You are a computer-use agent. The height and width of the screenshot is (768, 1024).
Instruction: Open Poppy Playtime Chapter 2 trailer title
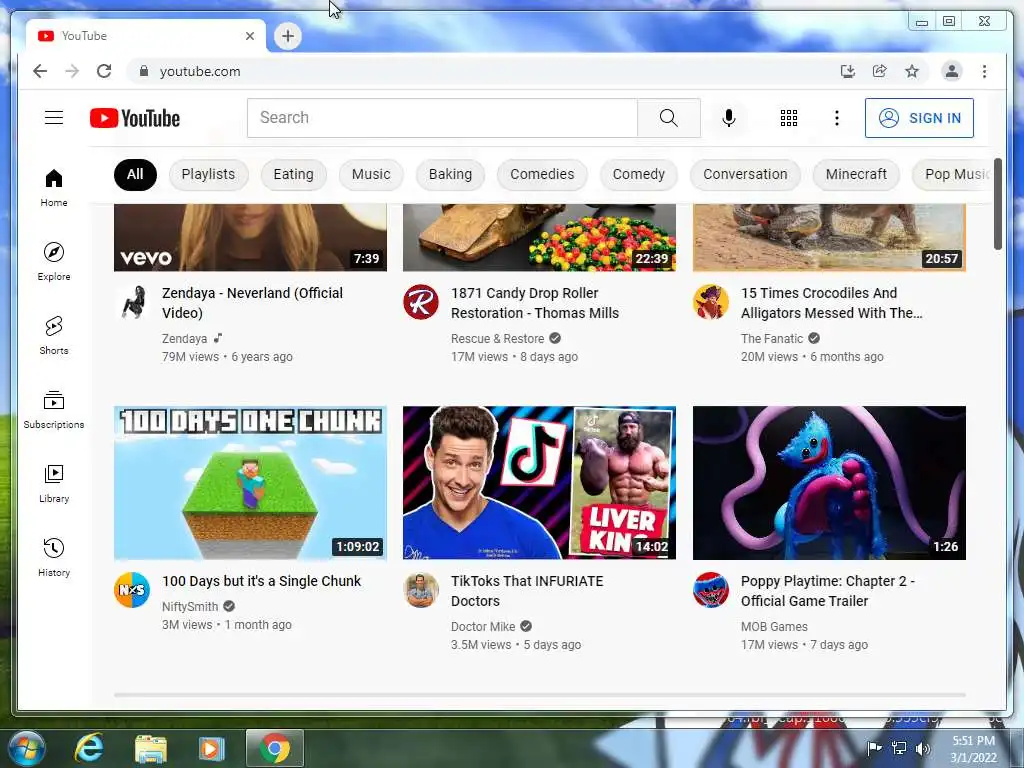click(827, 591)
